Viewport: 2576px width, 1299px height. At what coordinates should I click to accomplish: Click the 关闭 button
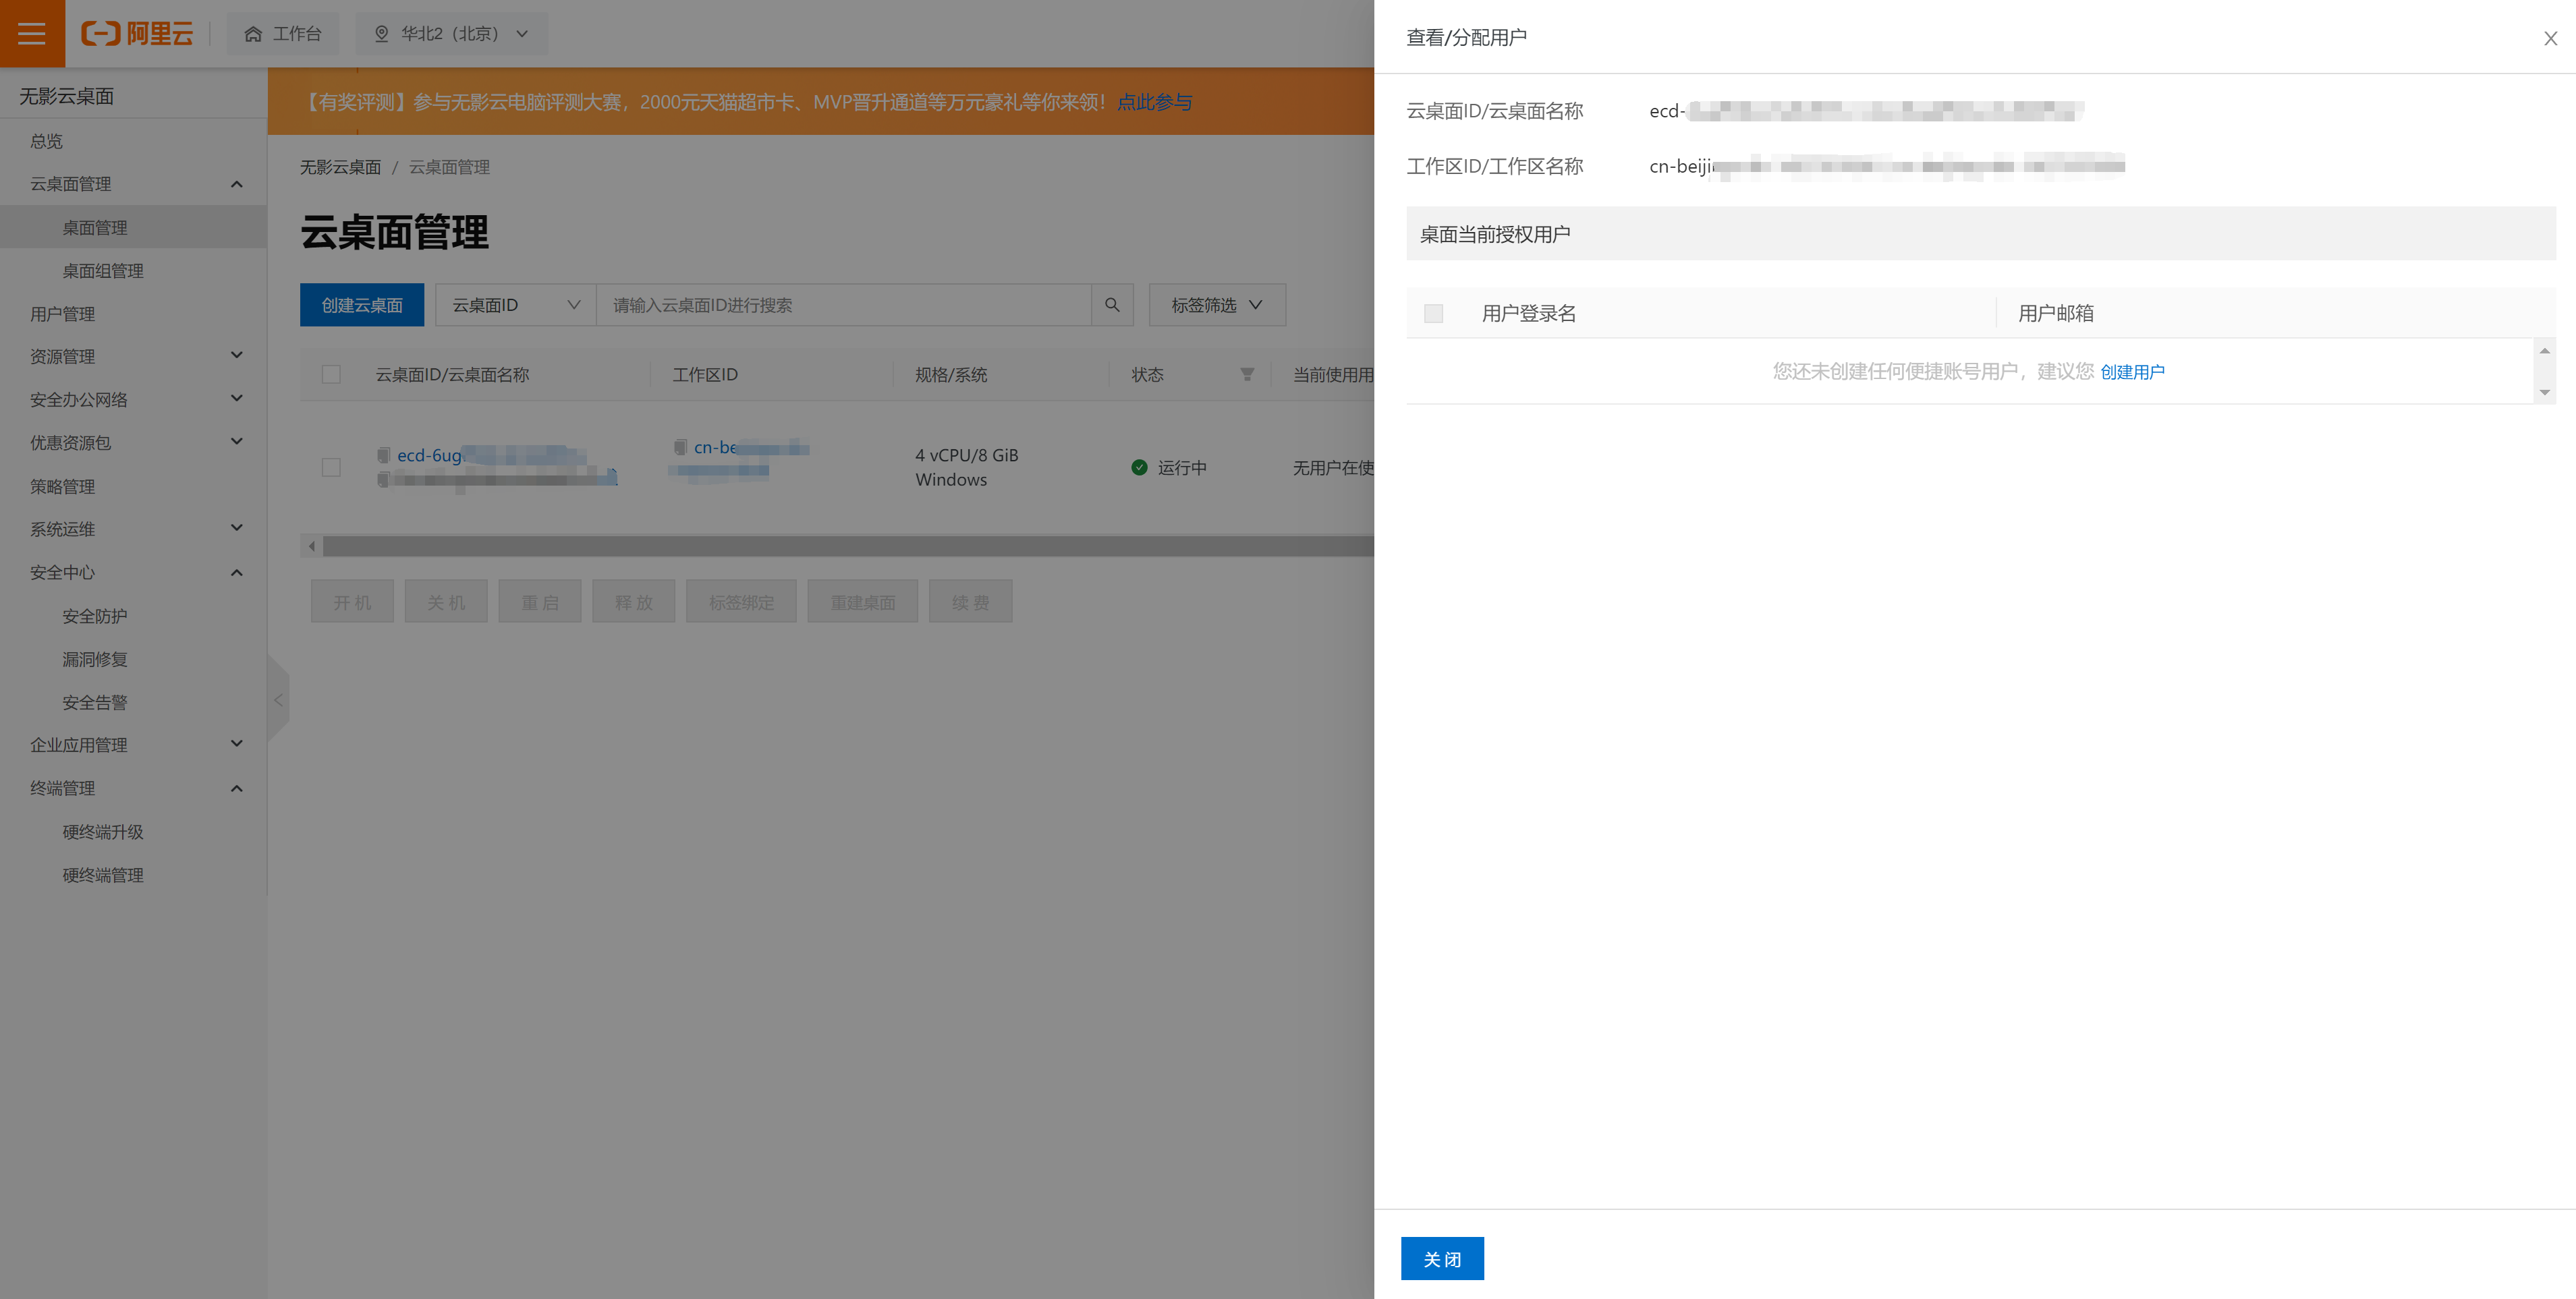tap(1442, 1258)
